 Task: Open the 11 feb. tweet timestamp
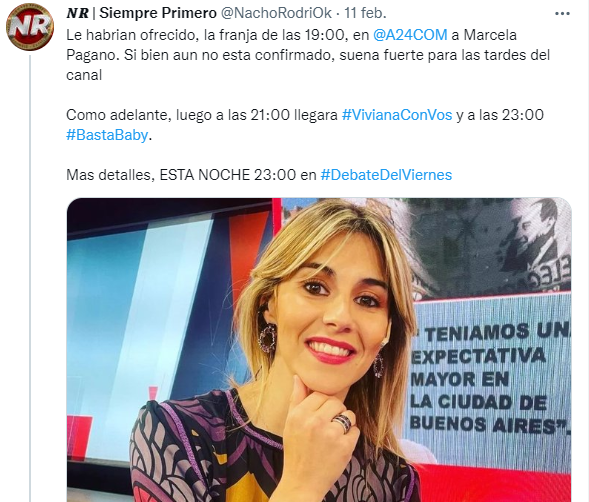click(x=365, y=13)
